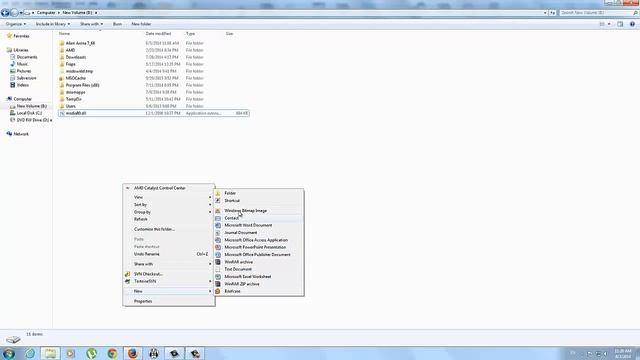Select the Downloads folder in file list
The image size is (640, 360).
pyautogui.click(x=76, y=57)
